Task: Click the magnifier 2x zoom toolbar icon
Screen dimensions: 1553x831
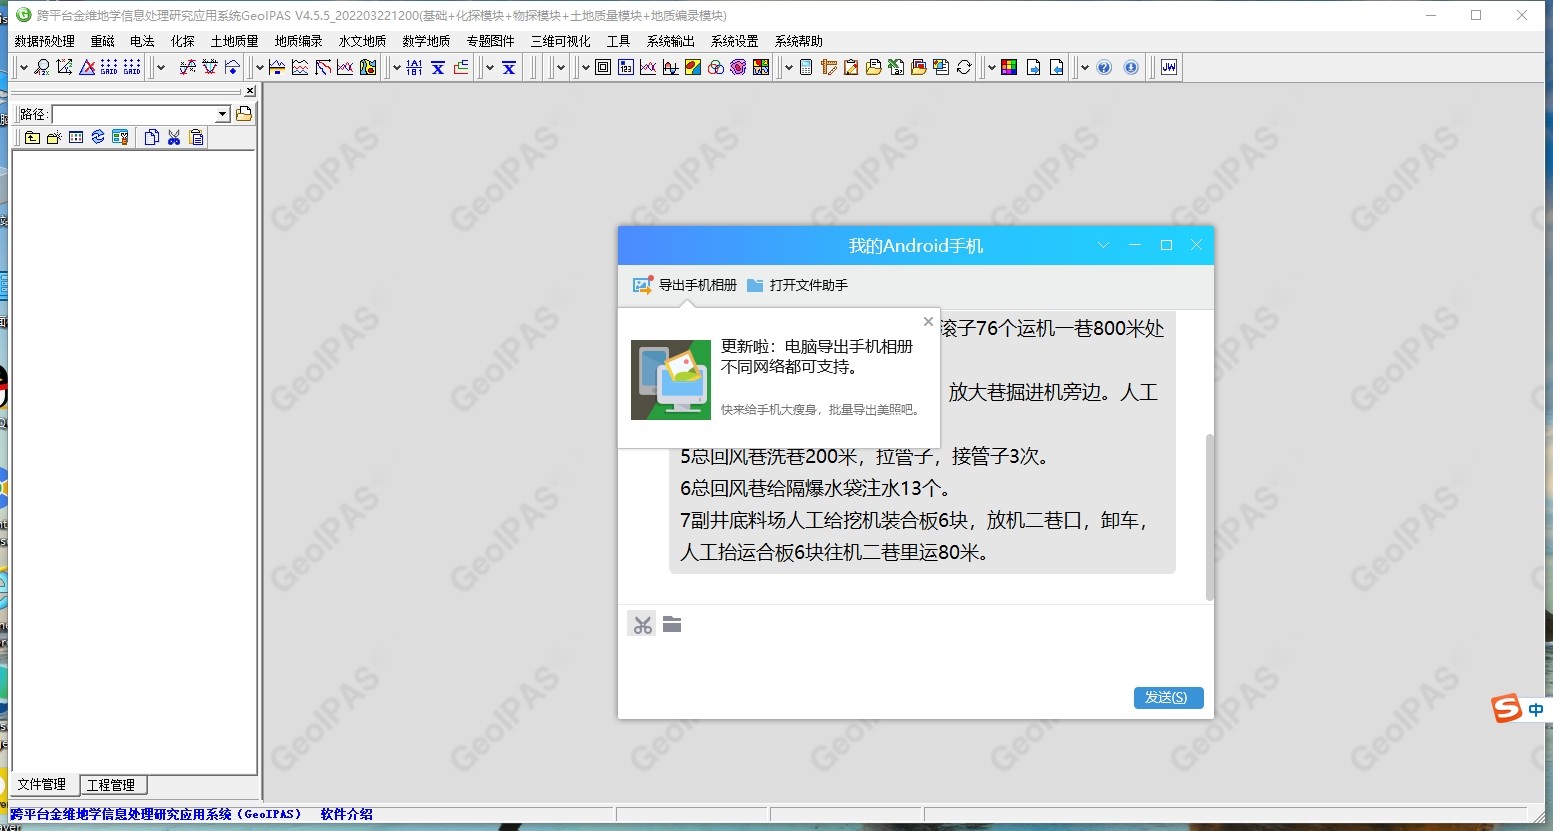Action: click(42, 67)
